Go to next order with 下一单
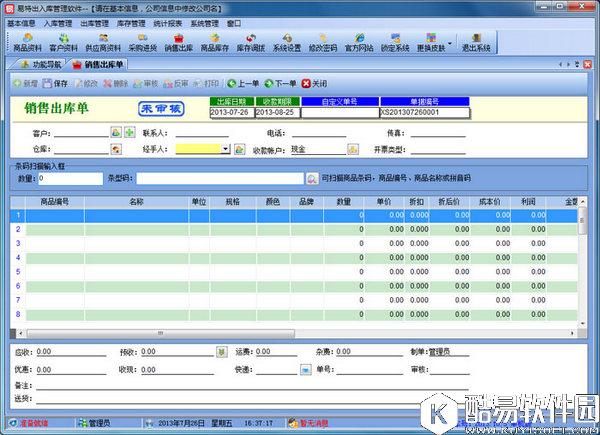This screenshot has height=435, width=600. (280, 83)
